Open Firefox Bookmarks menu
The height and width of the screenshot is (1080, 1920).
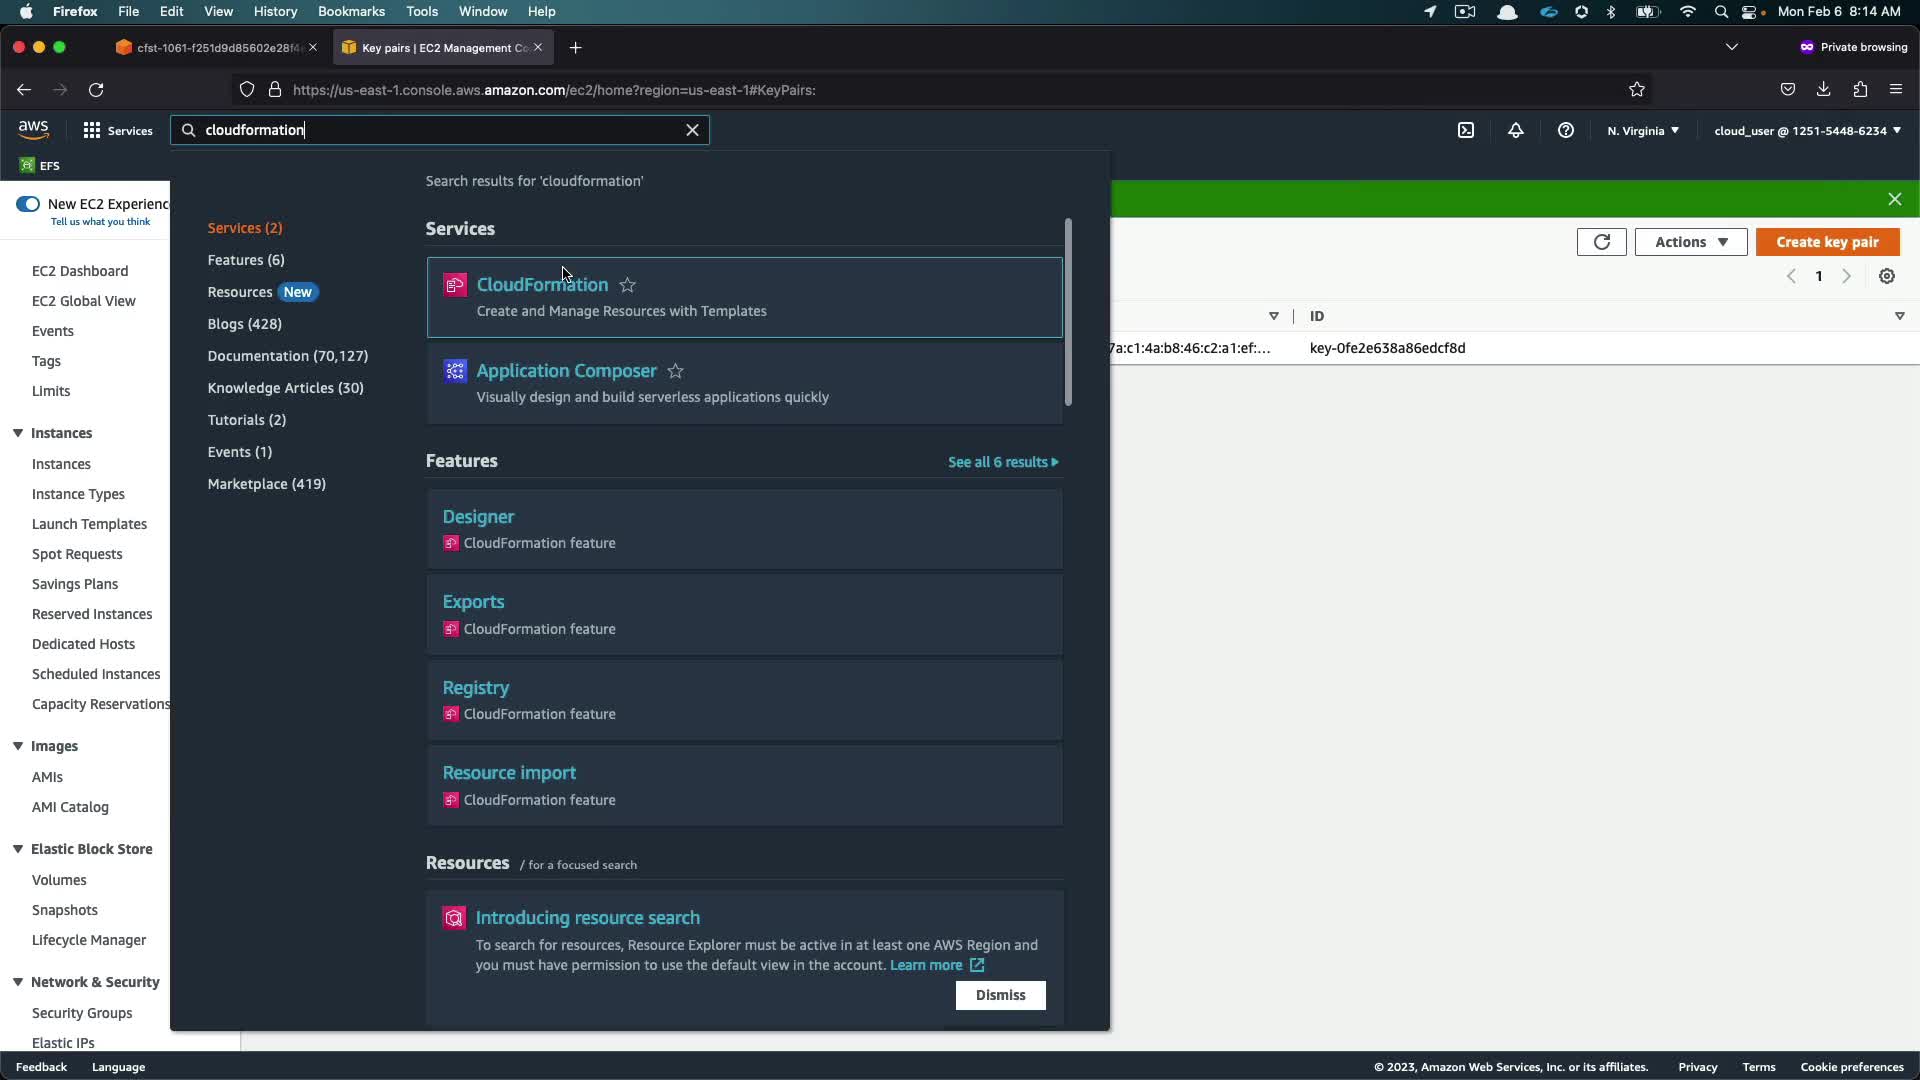click(351, 11)
